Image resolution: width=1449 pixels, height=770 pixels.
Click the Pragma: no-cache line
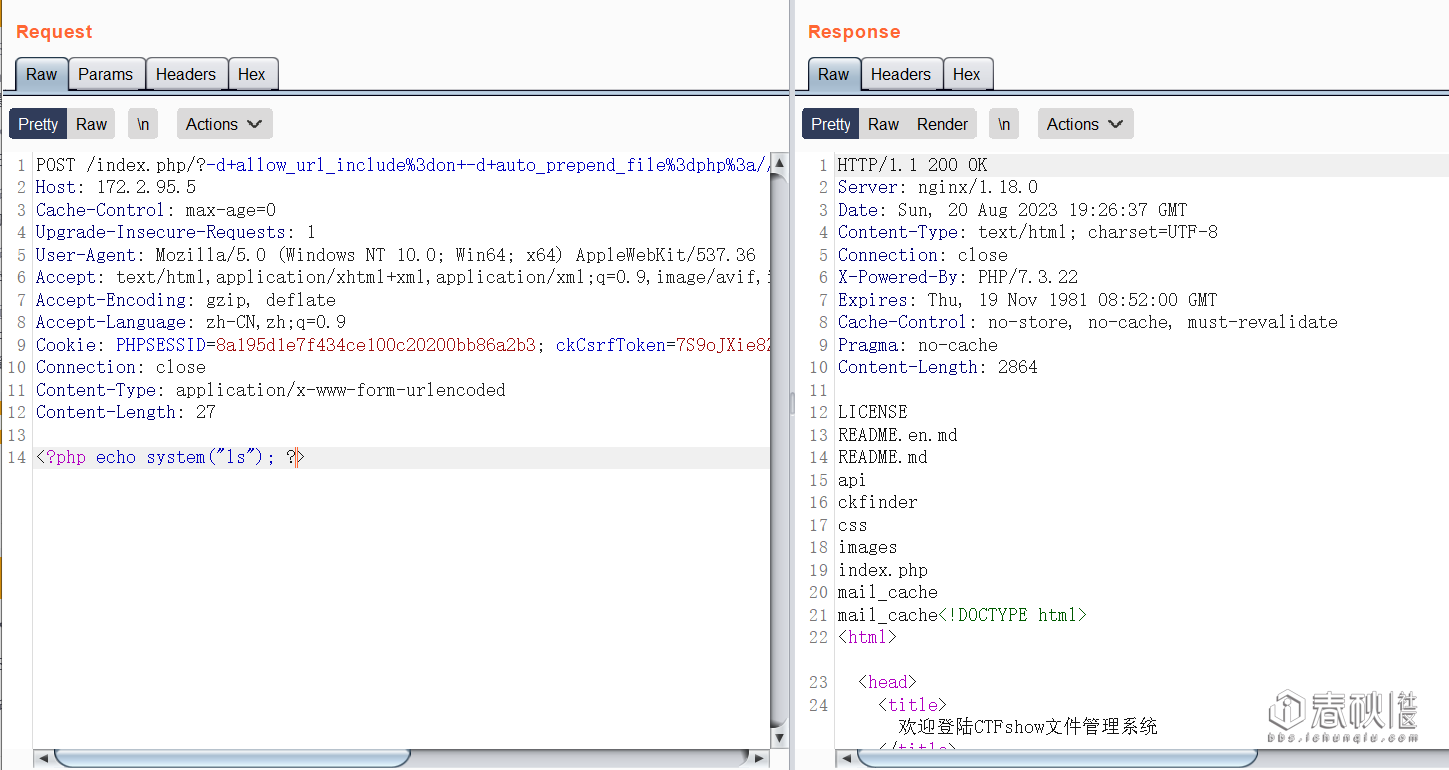click(918, 345)
